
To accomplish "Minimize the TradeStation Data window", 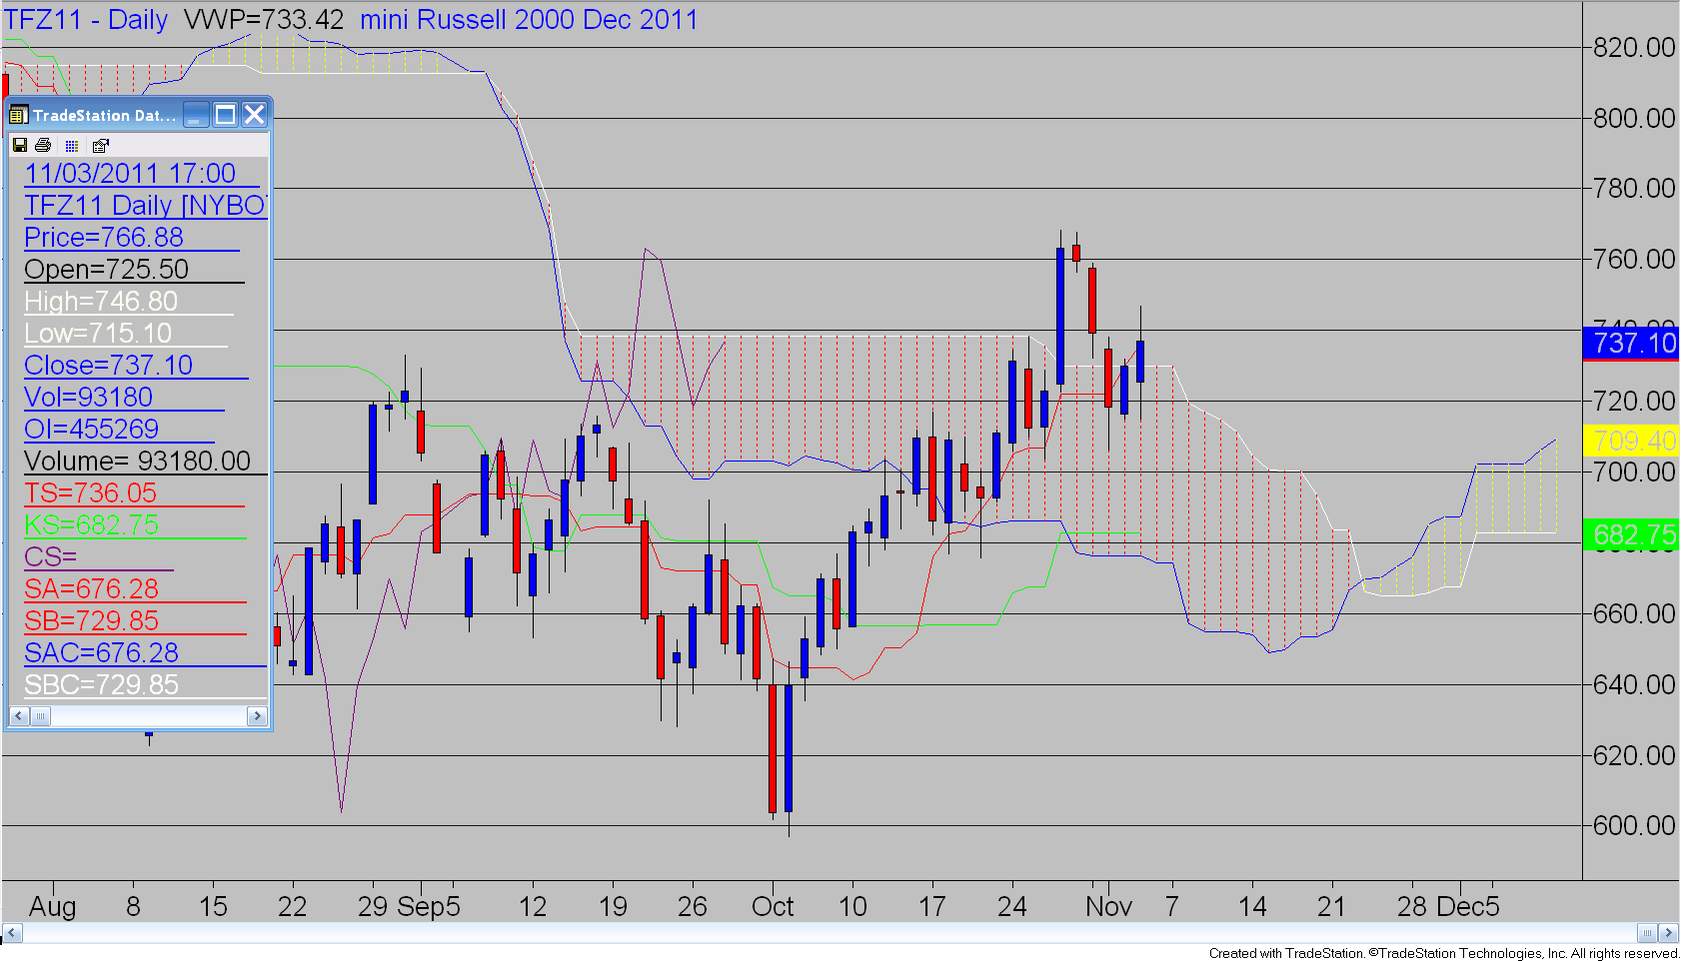I will tap(196, 115).
